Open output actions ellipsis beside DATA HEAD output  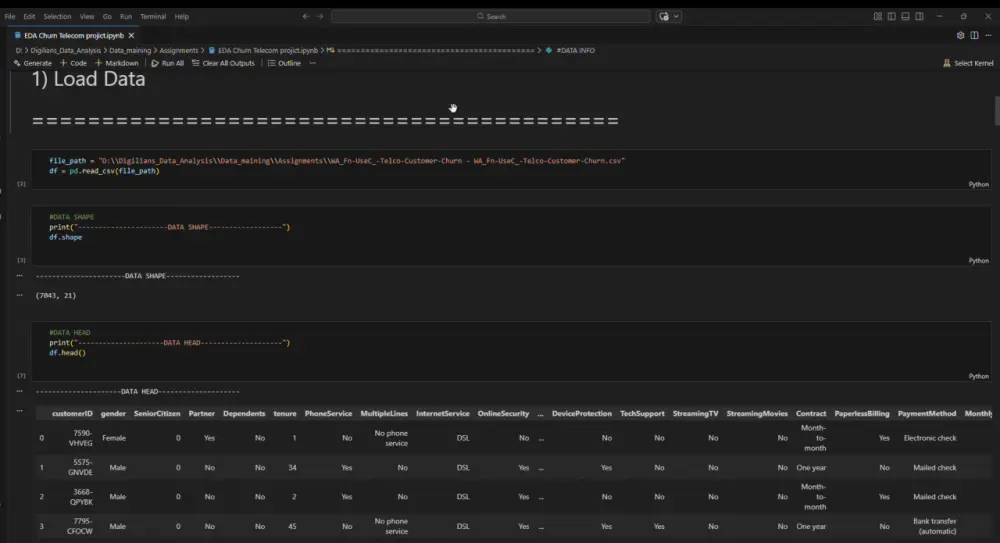coord(20,391)
